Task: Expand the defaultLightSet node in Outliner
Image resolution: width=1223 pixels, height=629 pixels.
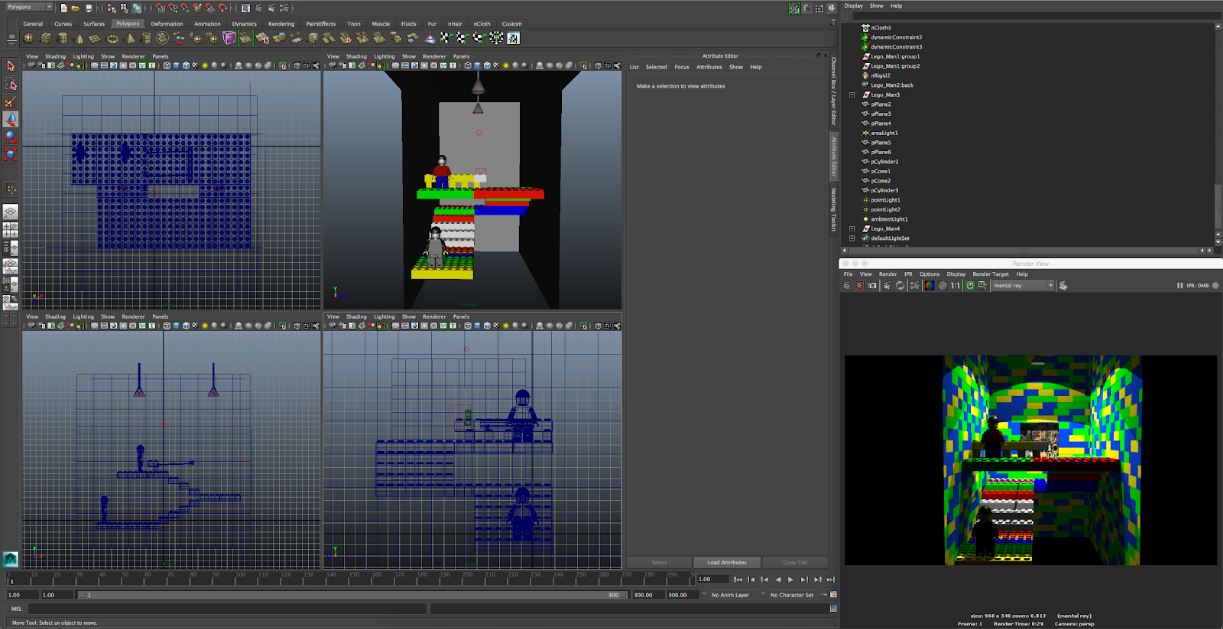Action: coord(852,238)
